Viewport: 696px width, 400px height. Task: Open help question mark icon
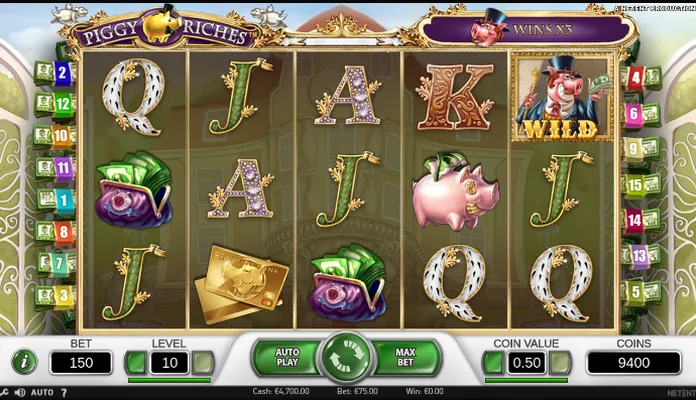[64, 392]
